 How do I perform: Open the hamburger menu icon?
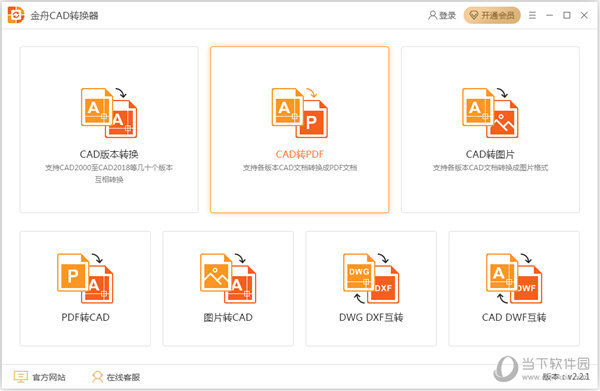[532, 15]
